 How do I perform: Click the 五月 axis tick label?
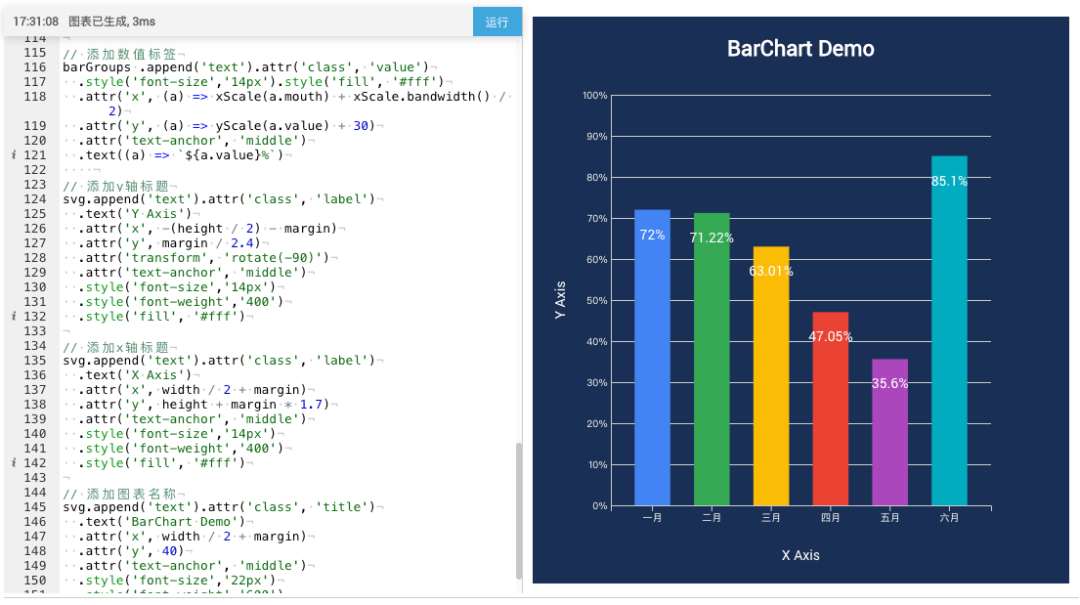coord(890,518)
